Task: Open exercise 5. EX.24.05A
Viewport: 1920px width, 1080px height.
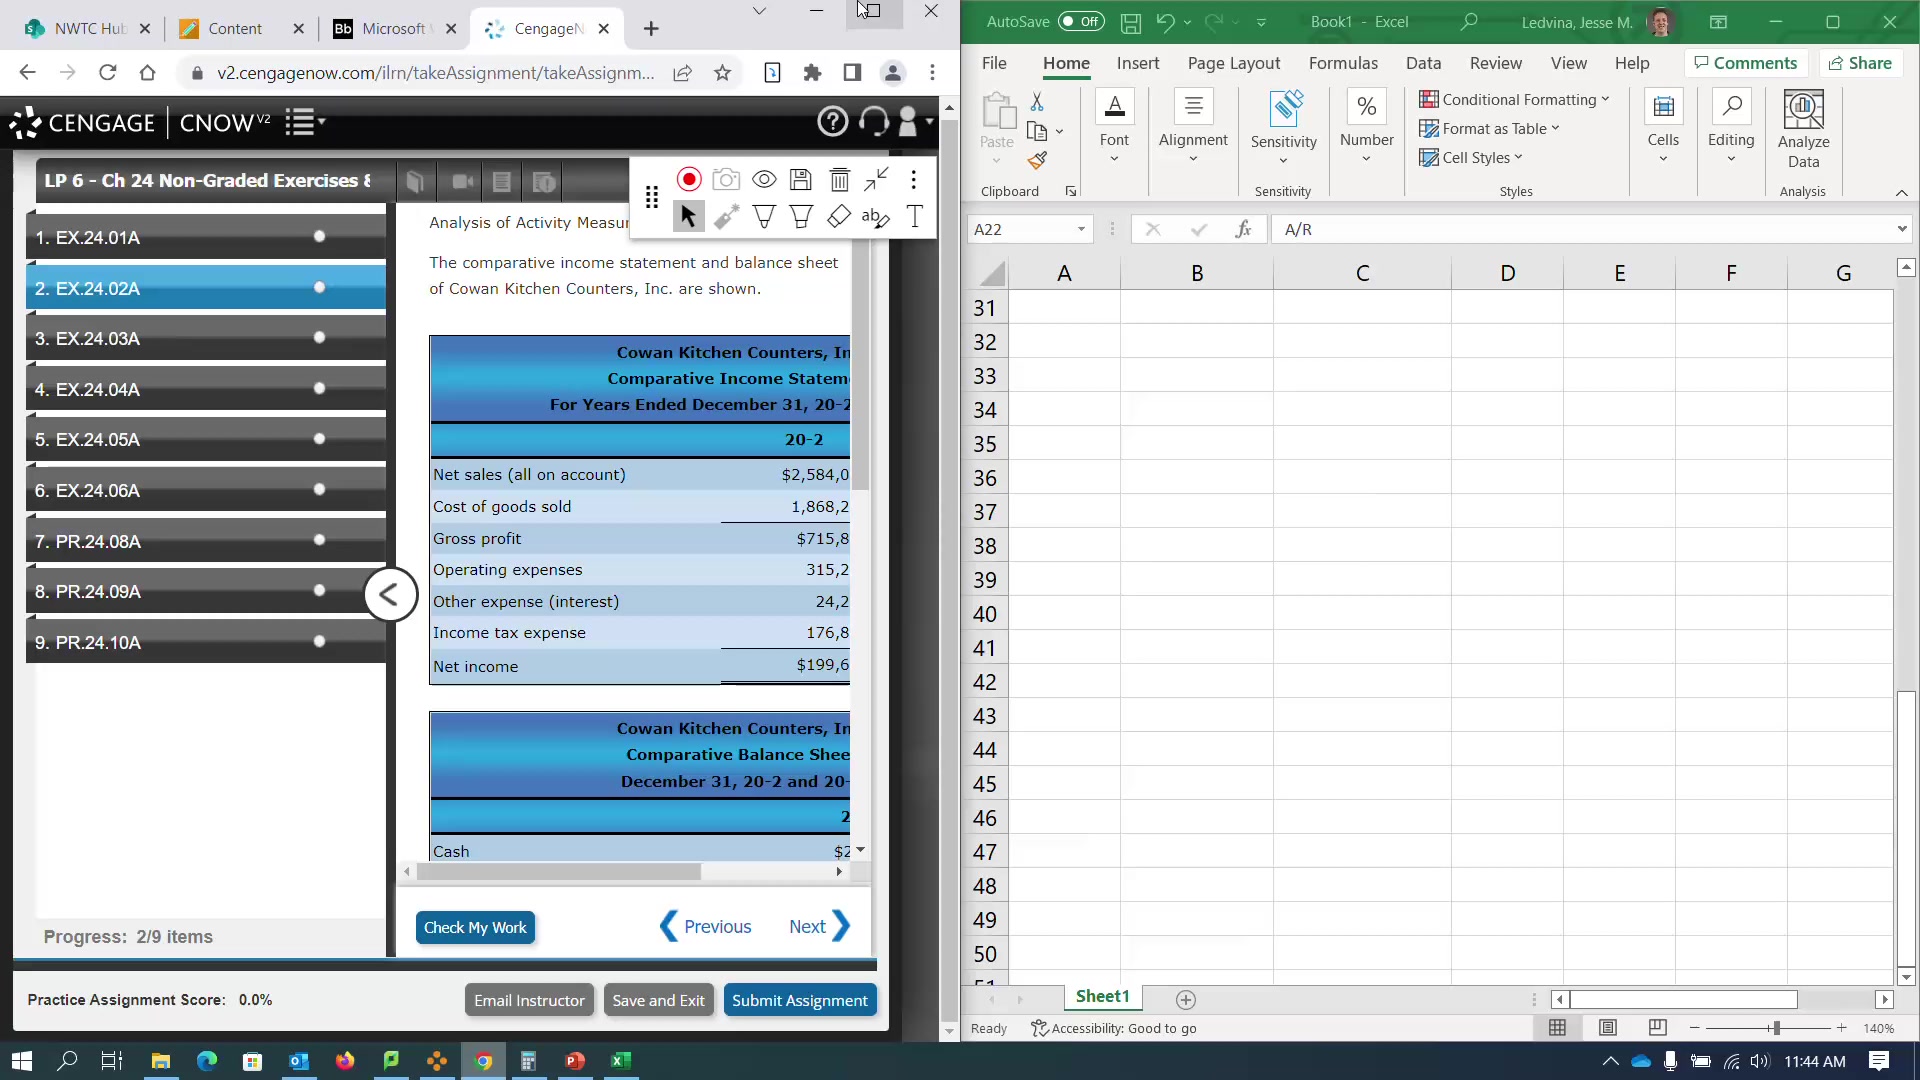Action: point(206,440)
